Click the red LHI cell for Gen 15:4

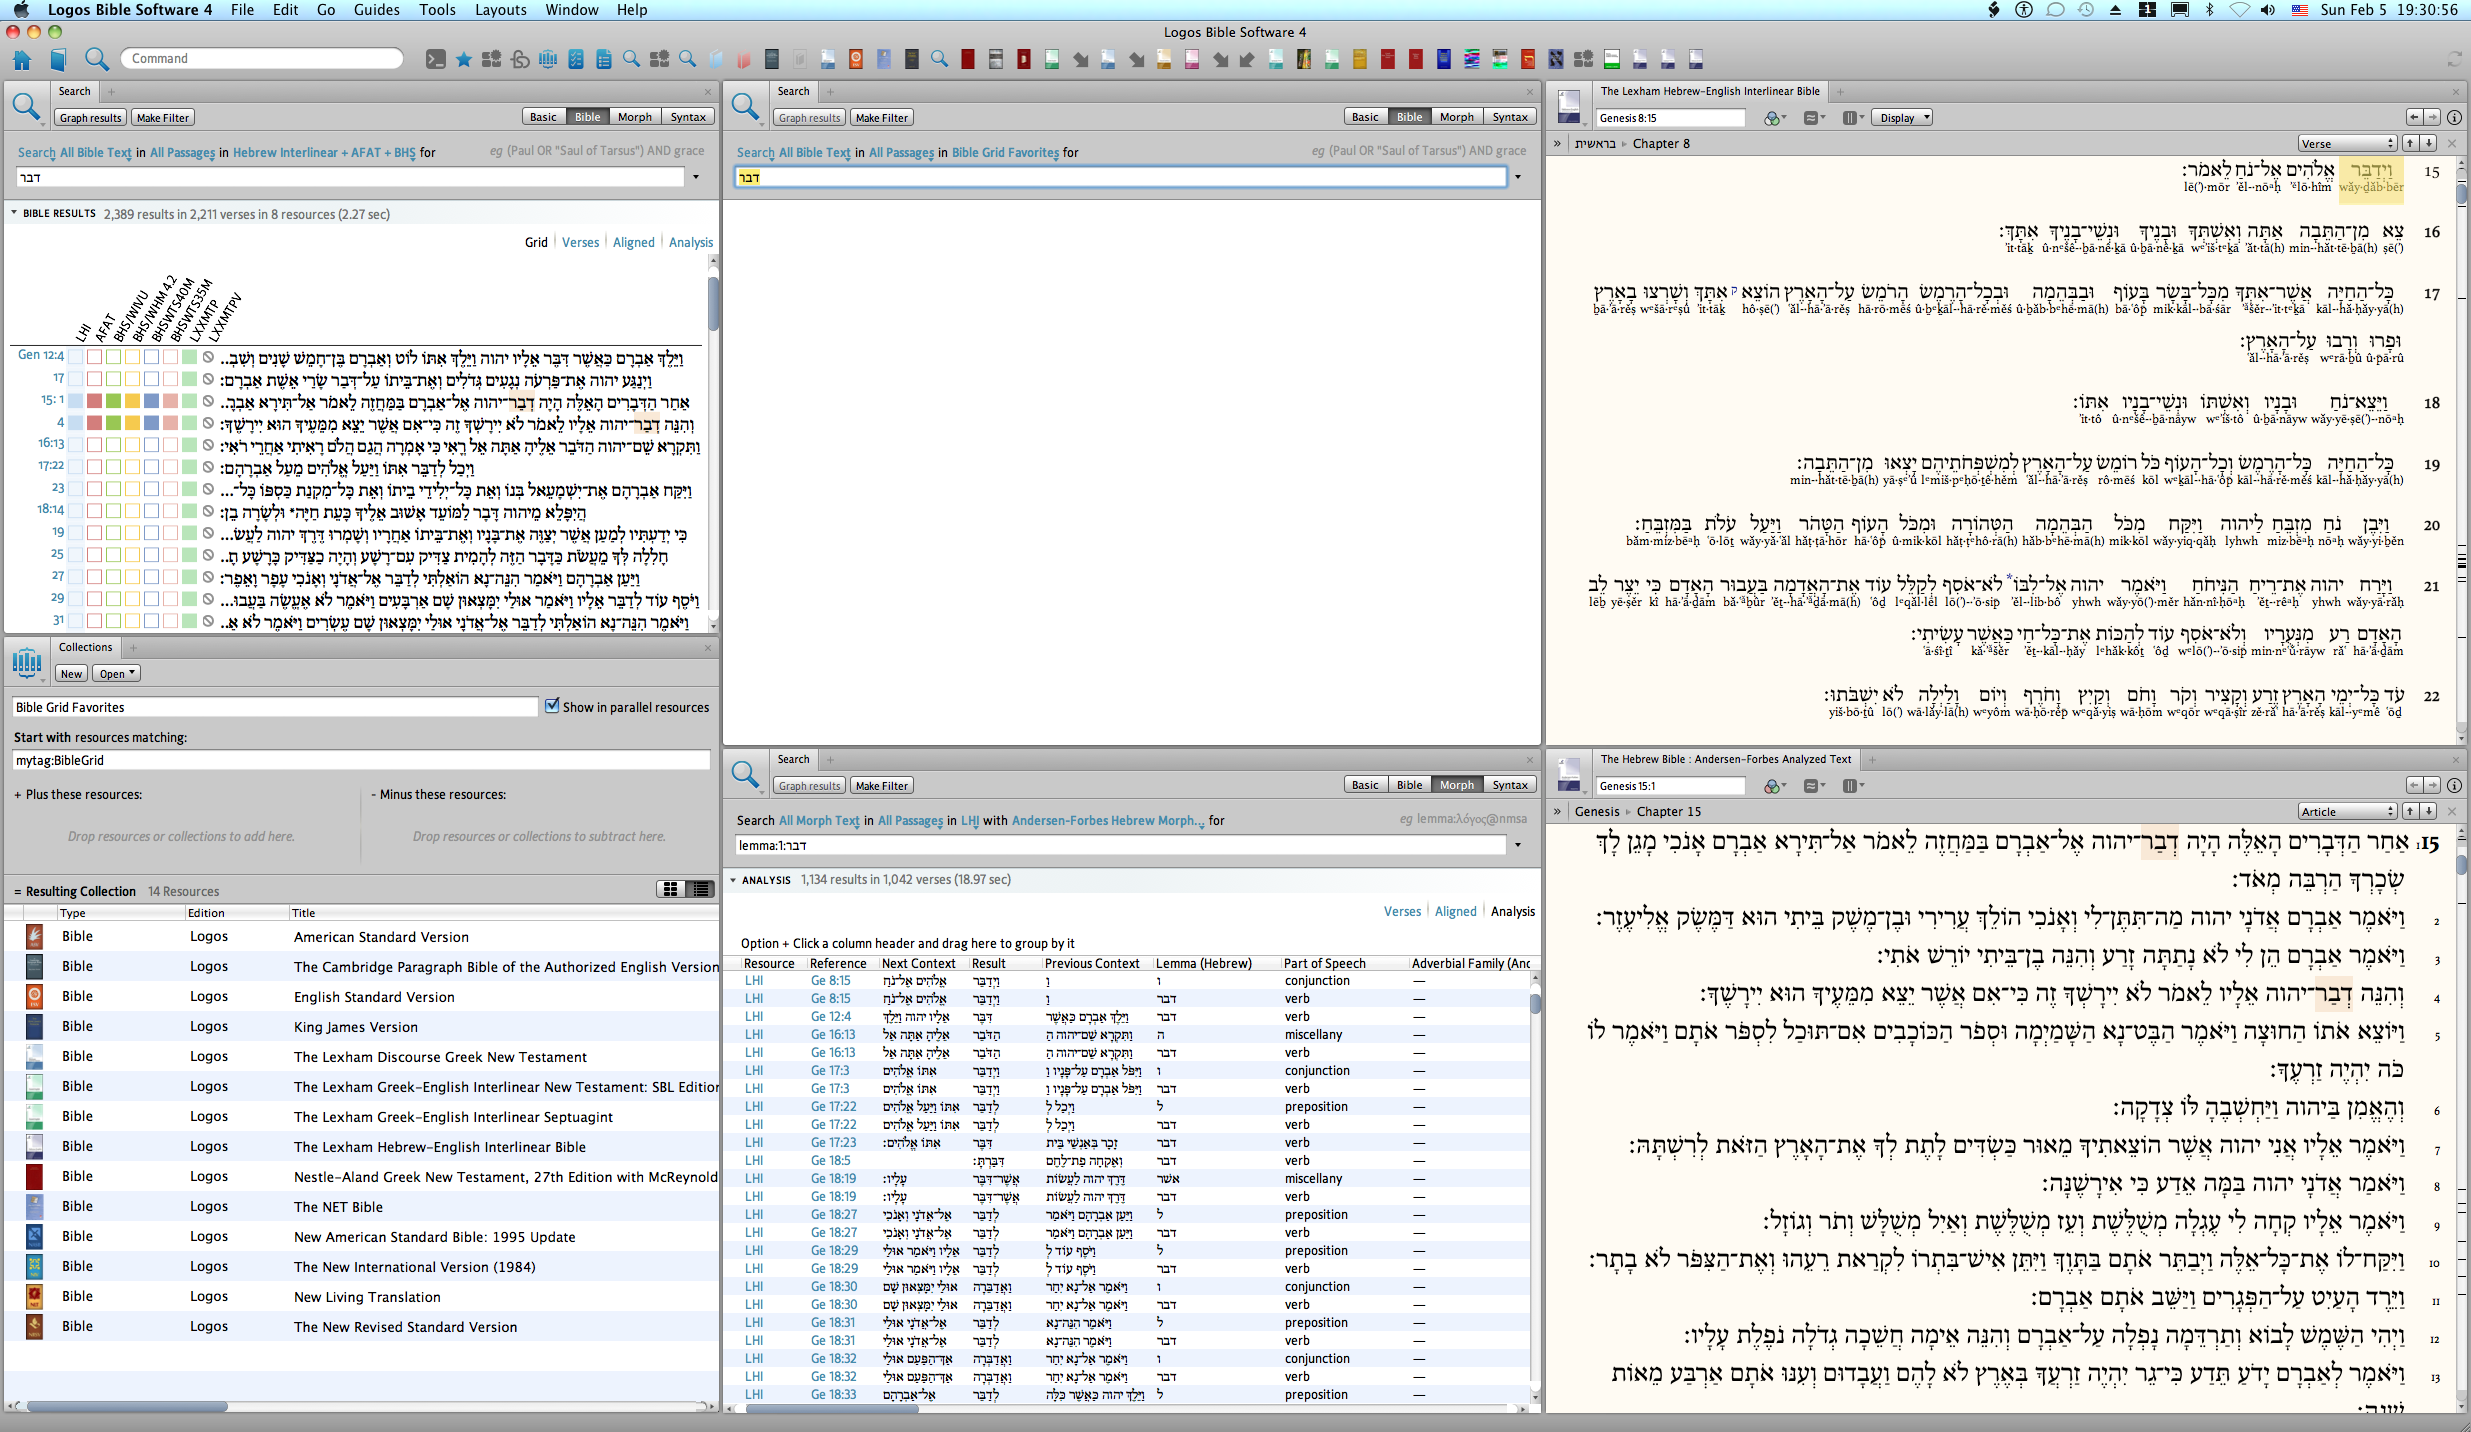point(94,423)
